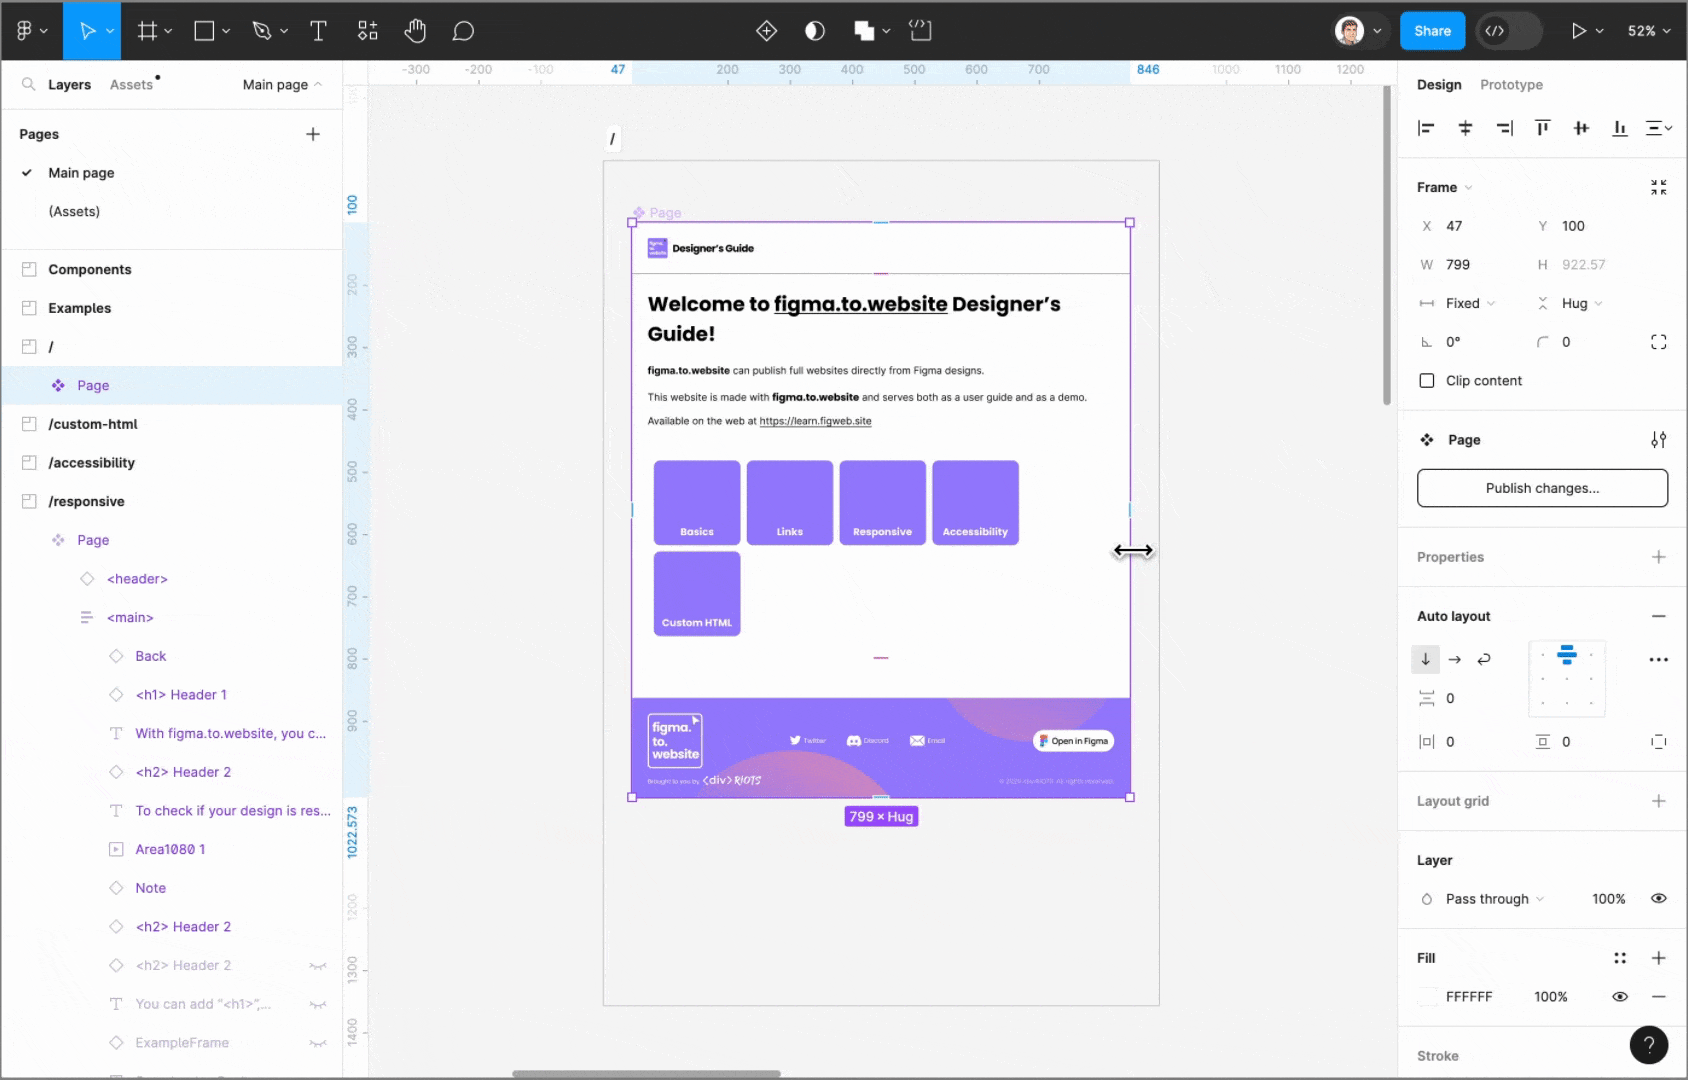Click align top icon
Screen dimensions: 1688x1080
point(1542,127)
